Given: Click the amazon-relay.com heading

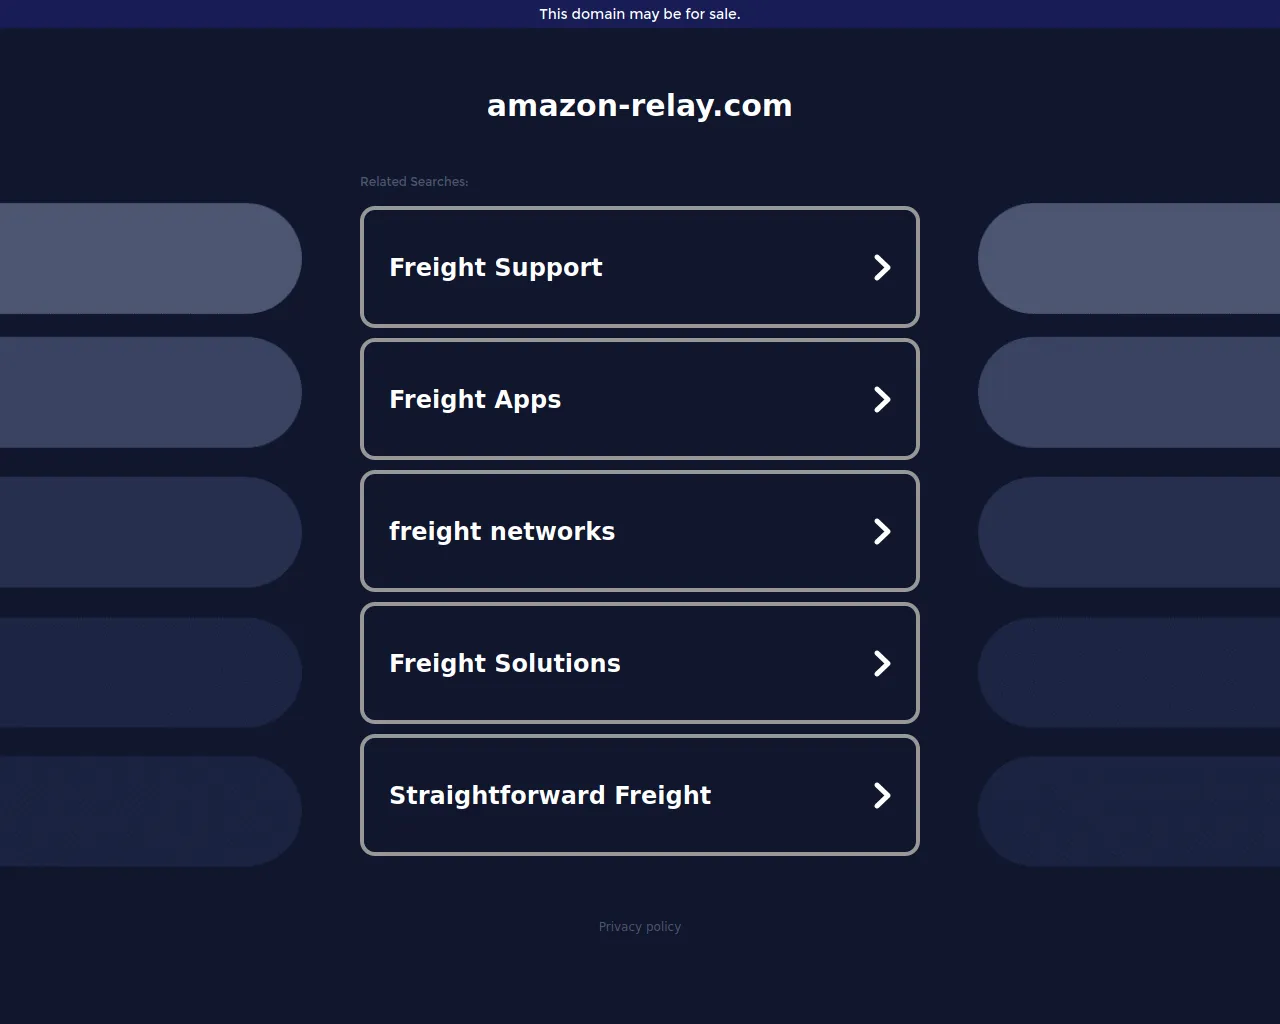Looking at the screenshot, I should click(640, 105).
